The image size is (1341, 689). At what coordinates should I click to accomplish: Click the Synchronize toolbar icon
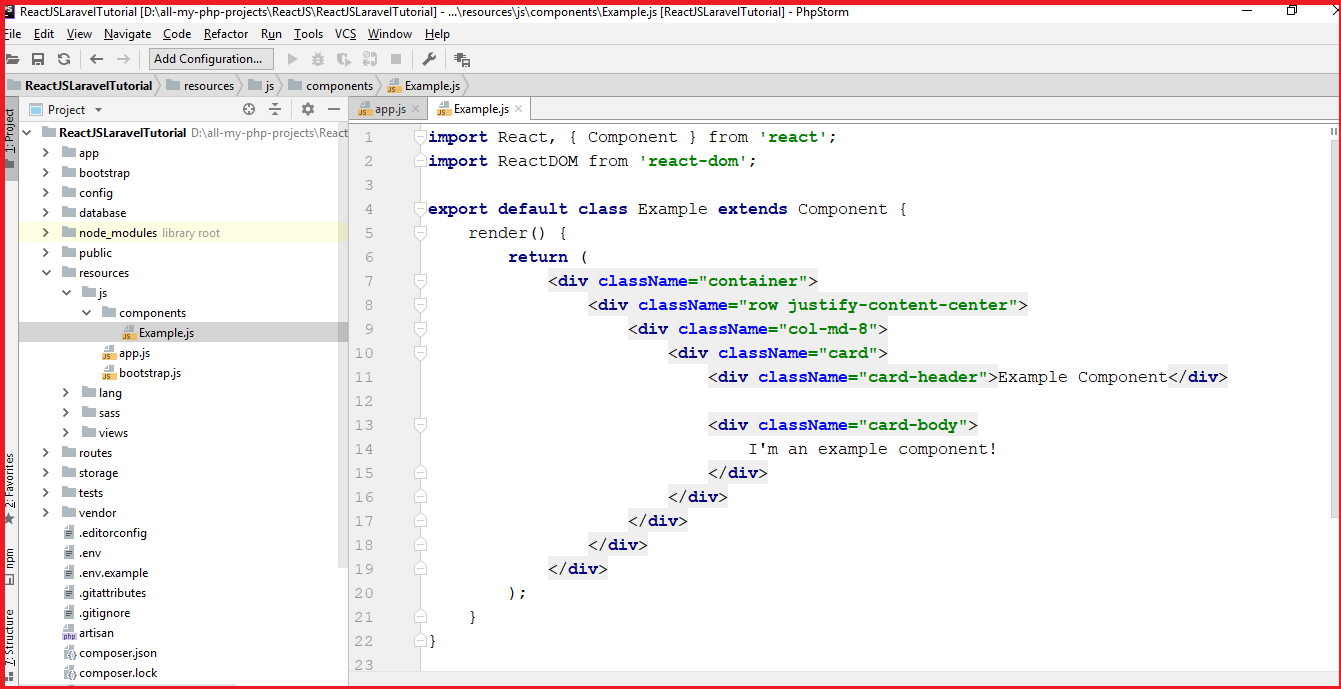(x=62, y=58)
